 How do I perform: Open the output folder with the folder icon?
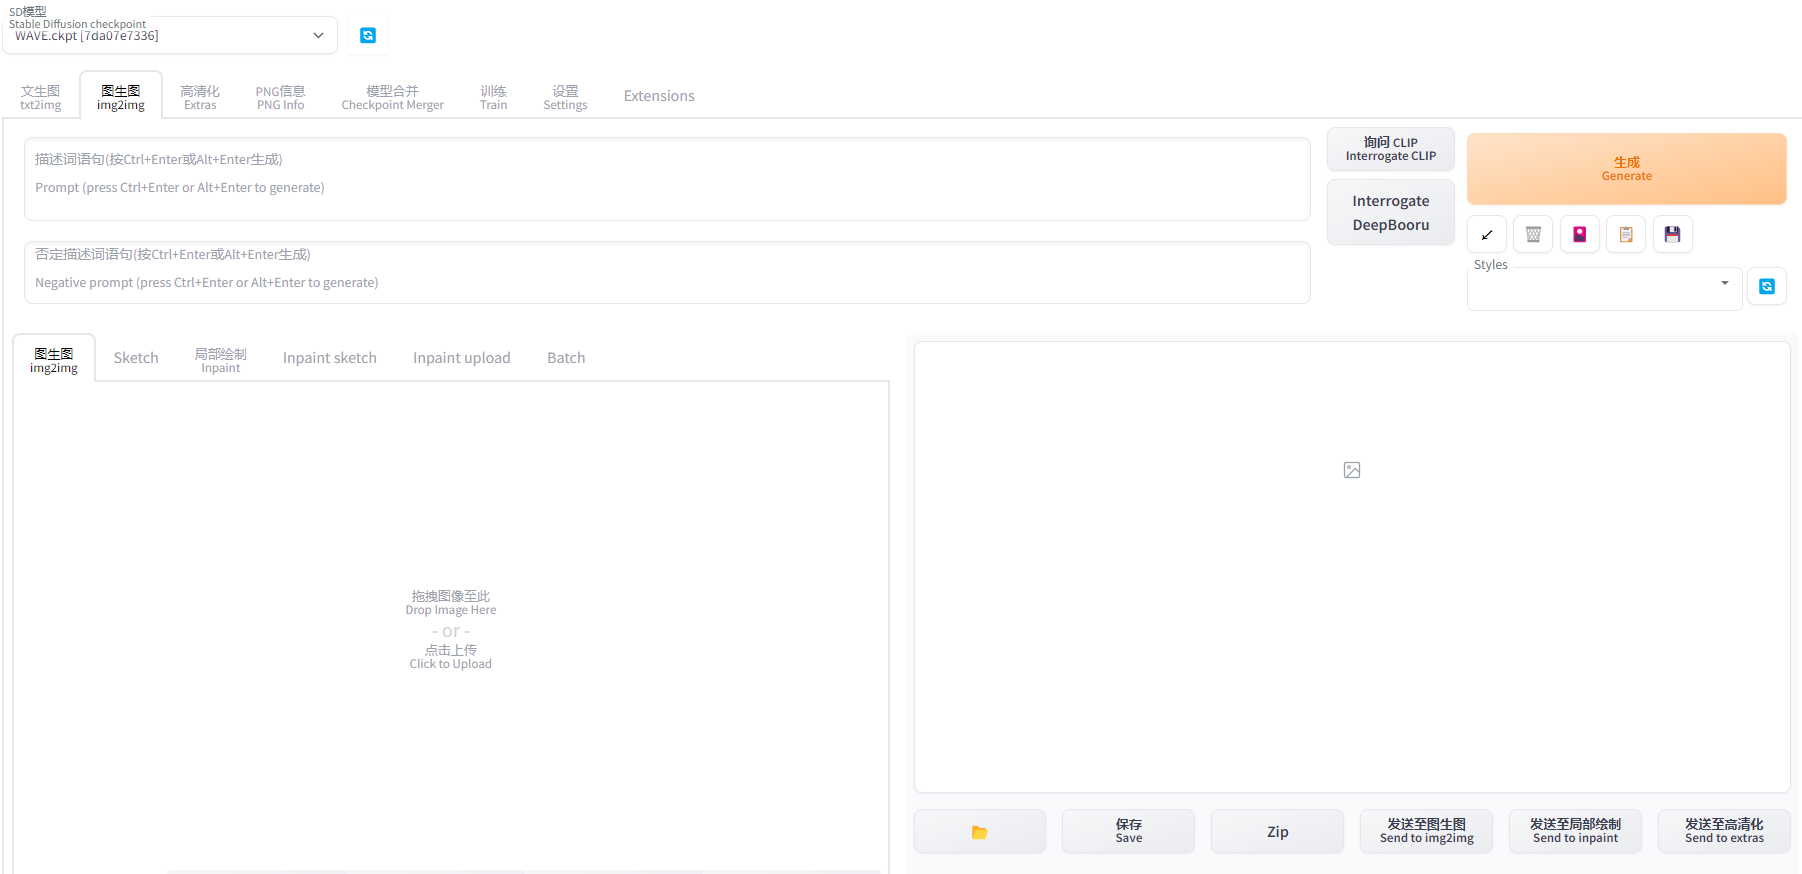[x=979, y=832]
